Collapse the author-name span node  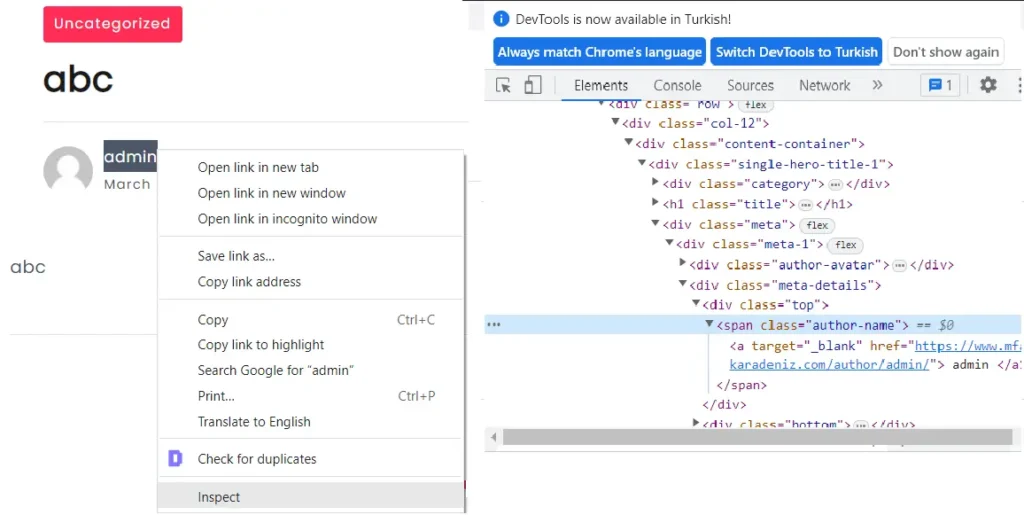click(709, 325)
